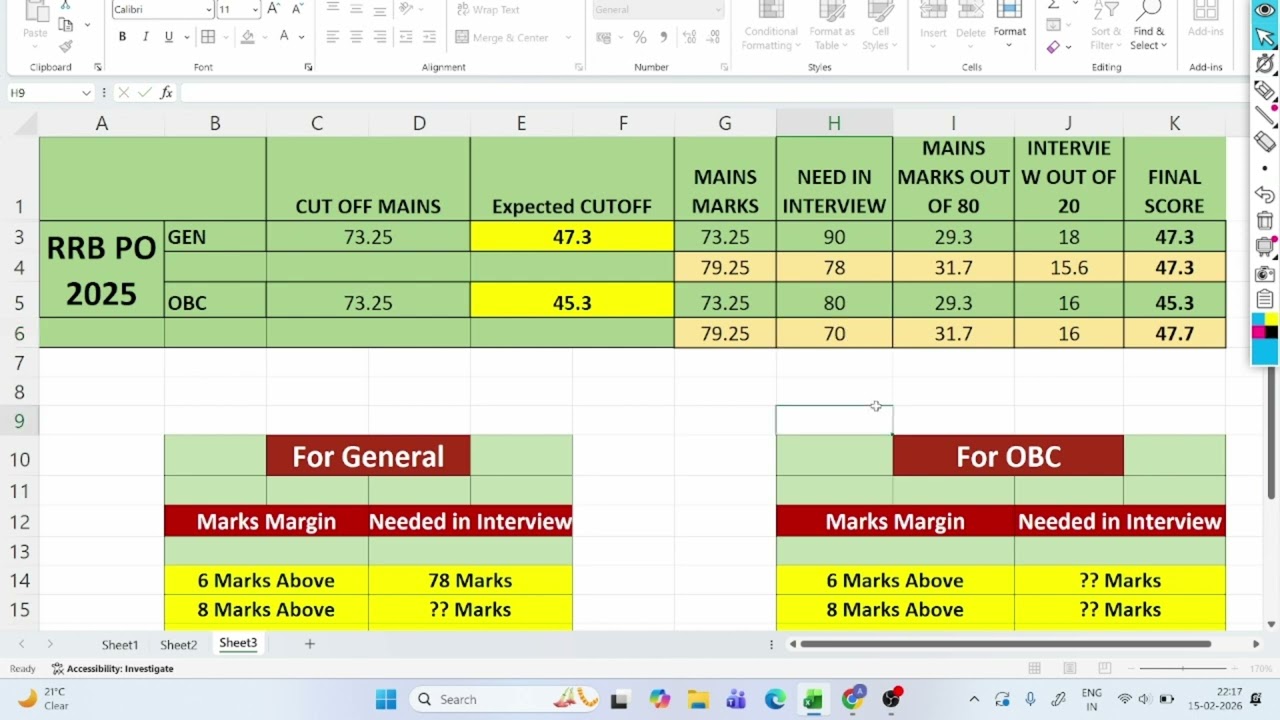This screenshot has width=1280, height=720.
Task: Select the cursor arrow annotation tool
Action: pos(1265,37)
